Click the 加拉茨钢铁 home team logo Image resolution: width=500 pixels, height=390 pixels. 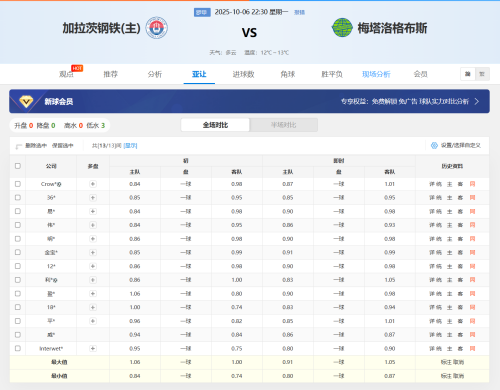tap(156, 28)
